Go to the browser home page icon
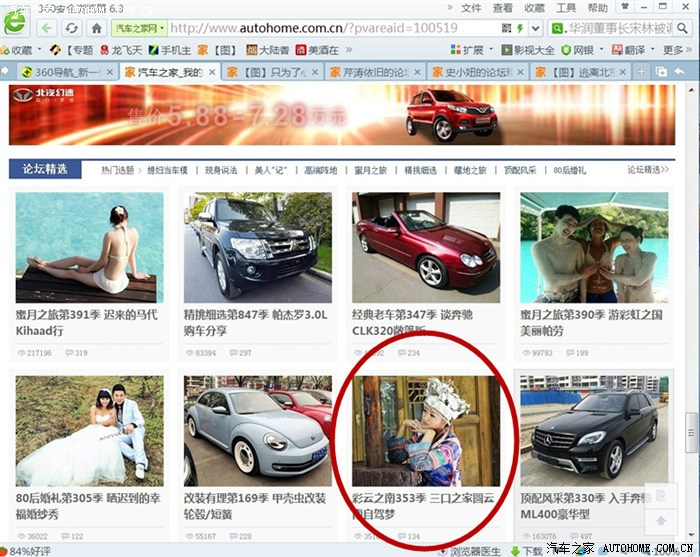The width and height of the screenshot is (700, 557). coord(96,28)
